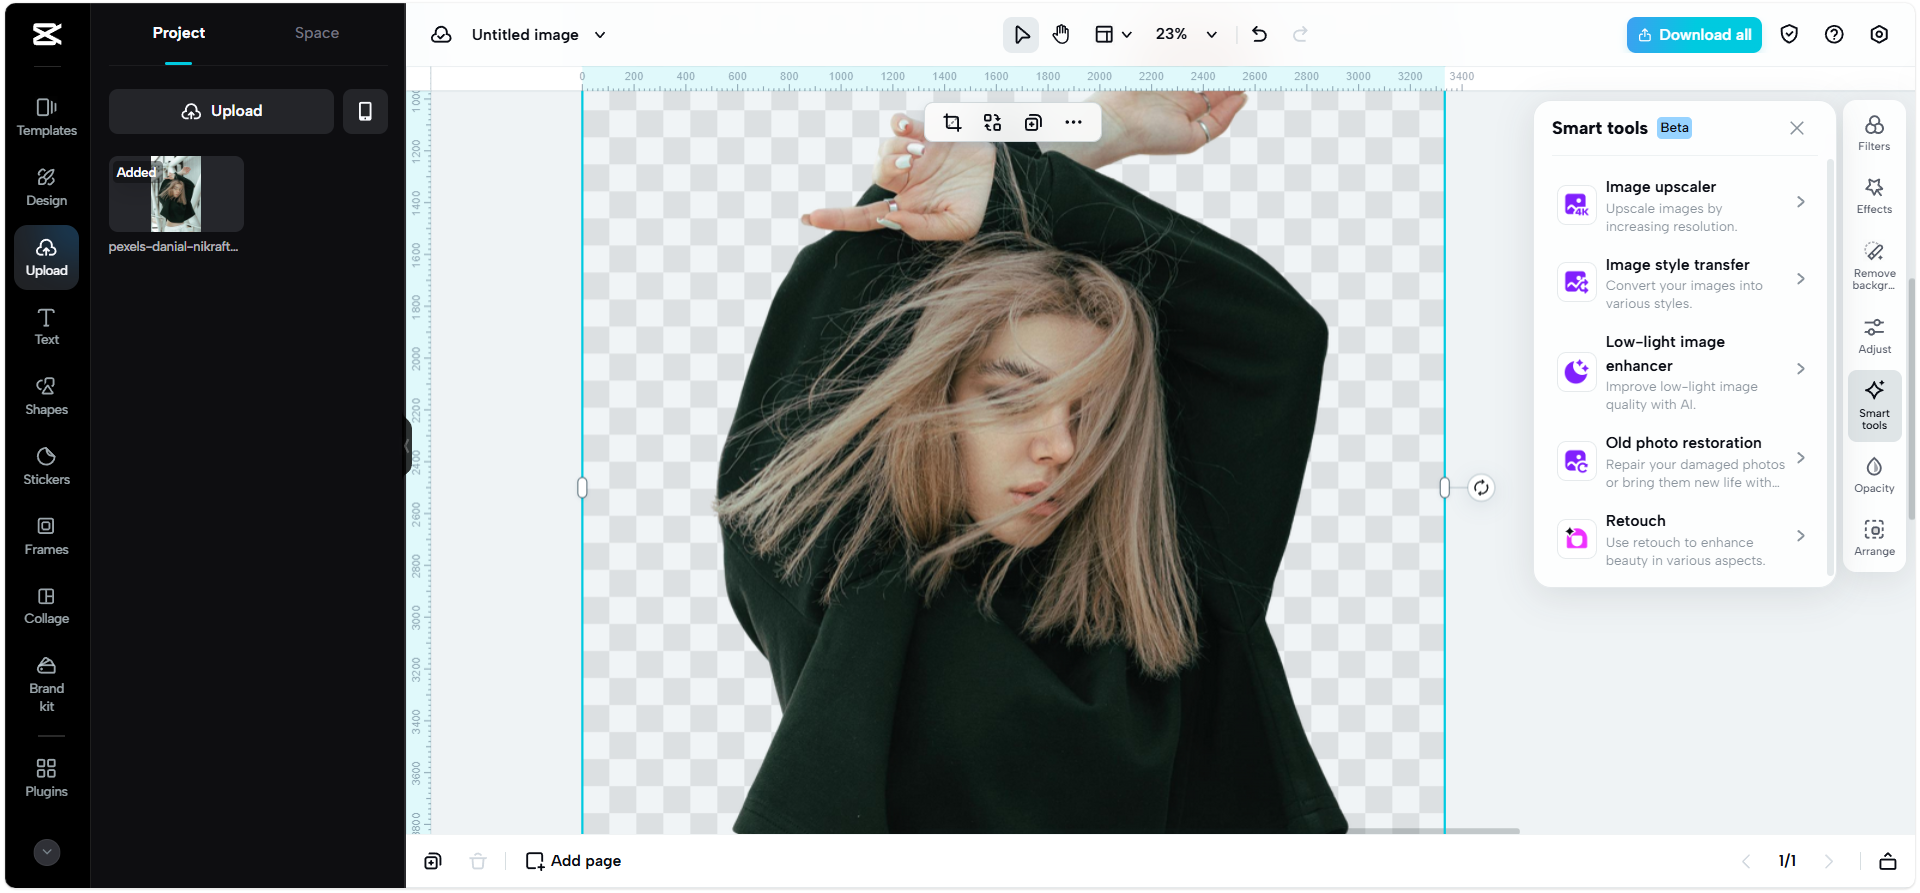Click the crop icon in floating toolbar
This screenshot has width=1920, height=893.
pyautogui.click(x=952, y=123)
